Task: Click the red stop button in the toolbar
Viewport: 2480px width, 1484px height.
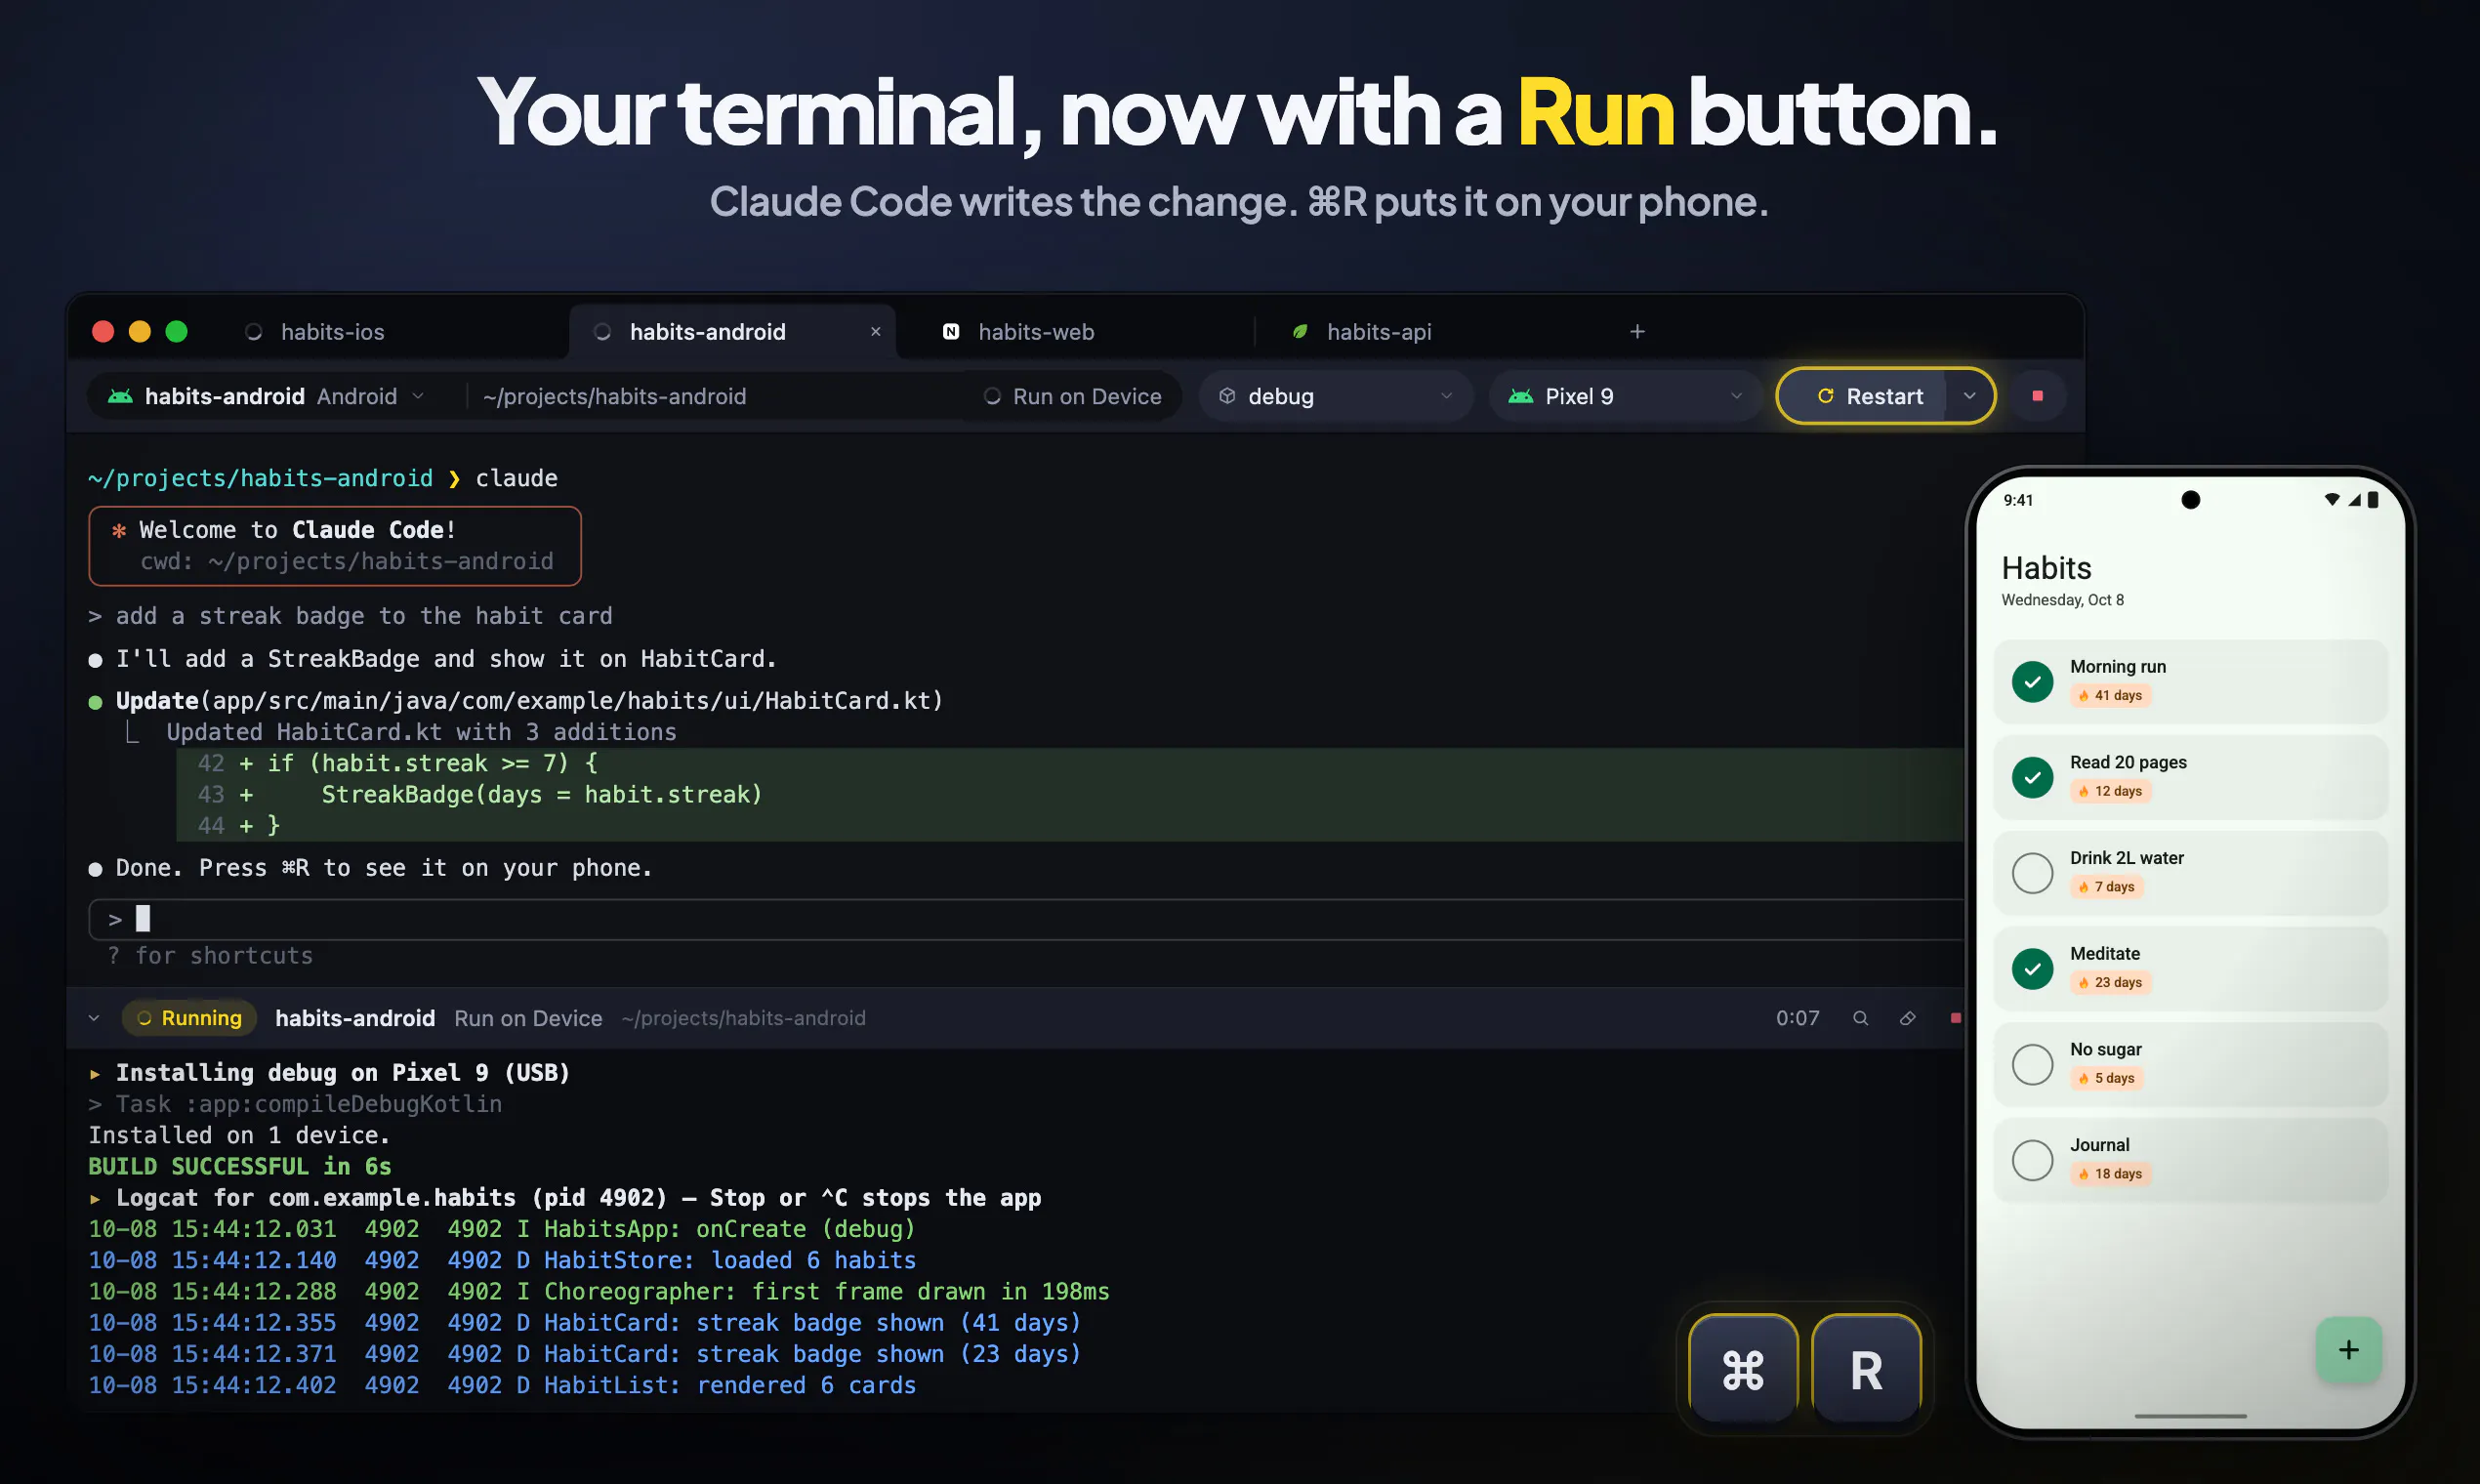Action: (2037, 396)
